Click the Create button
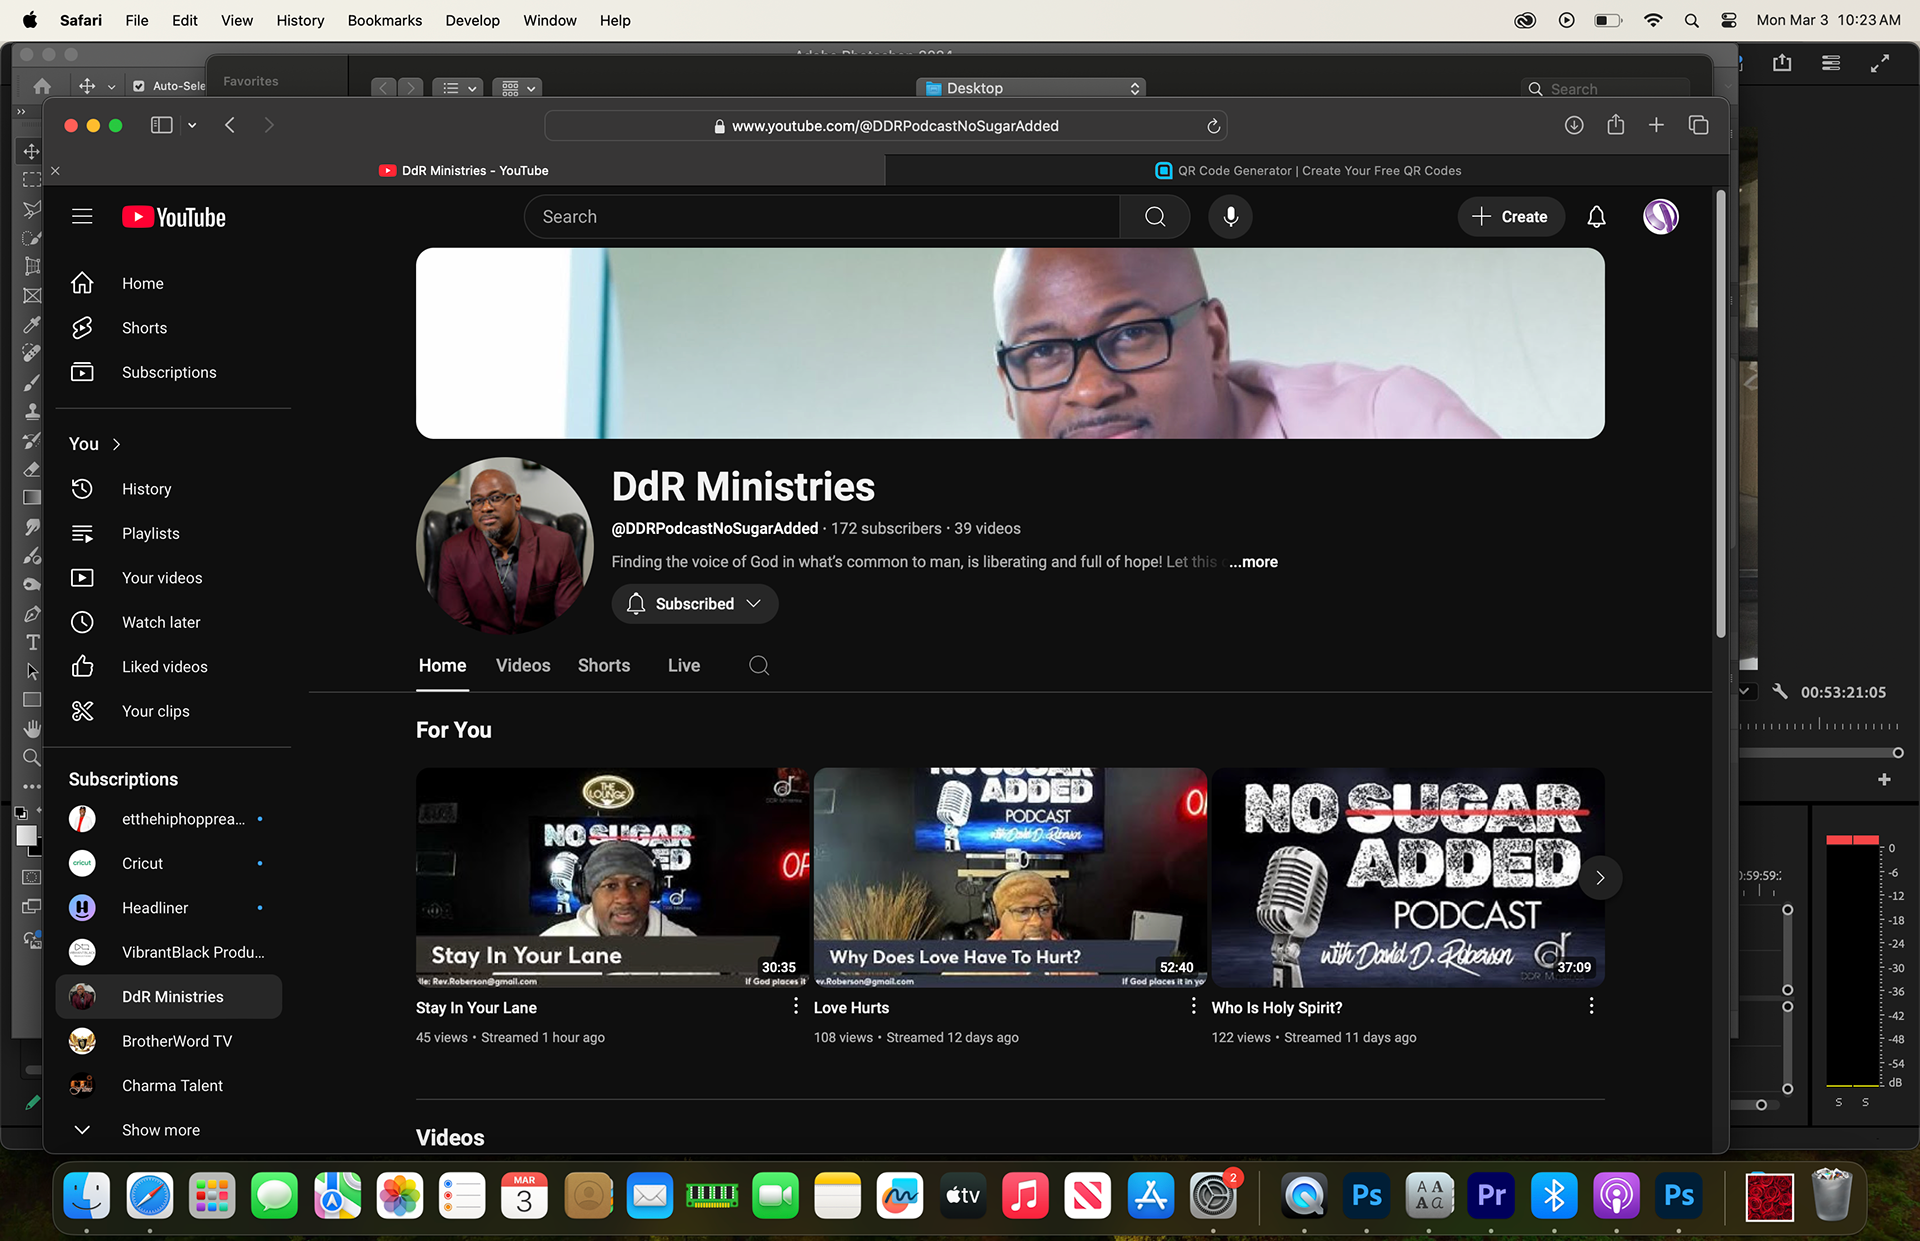Viewport: 1920px width, 1241px height. 1510,216
